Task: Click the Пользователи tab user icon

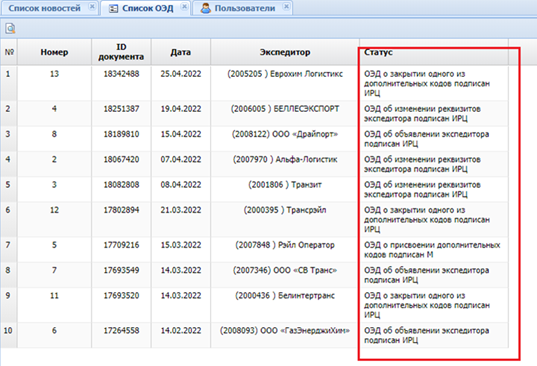Action: (205, 8)
